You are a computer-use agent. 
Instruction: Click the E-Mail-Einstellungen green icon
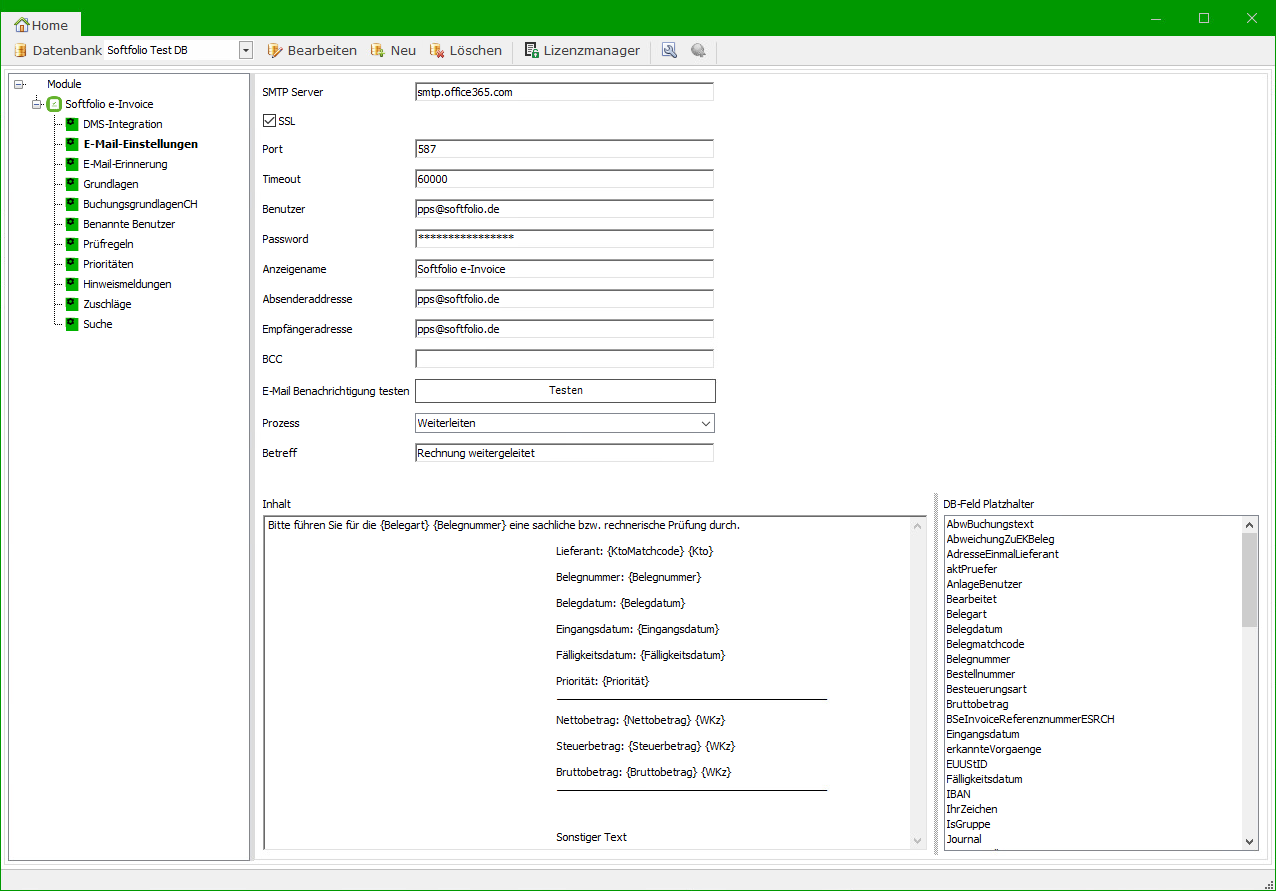[x=72, y=144]
